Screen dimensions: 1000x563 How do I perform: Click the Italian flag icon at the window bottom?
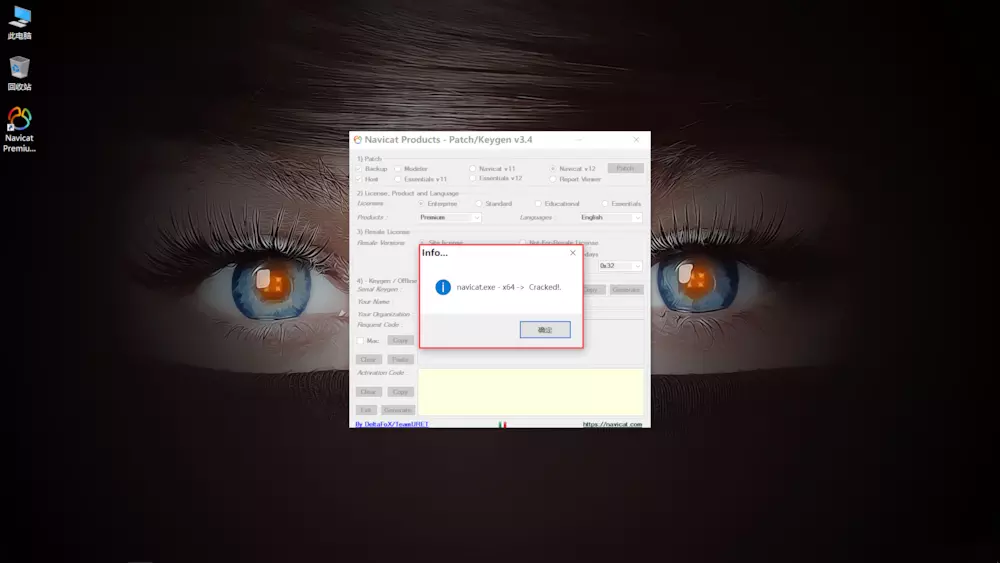pyautogui.click(x=503, y=424)
